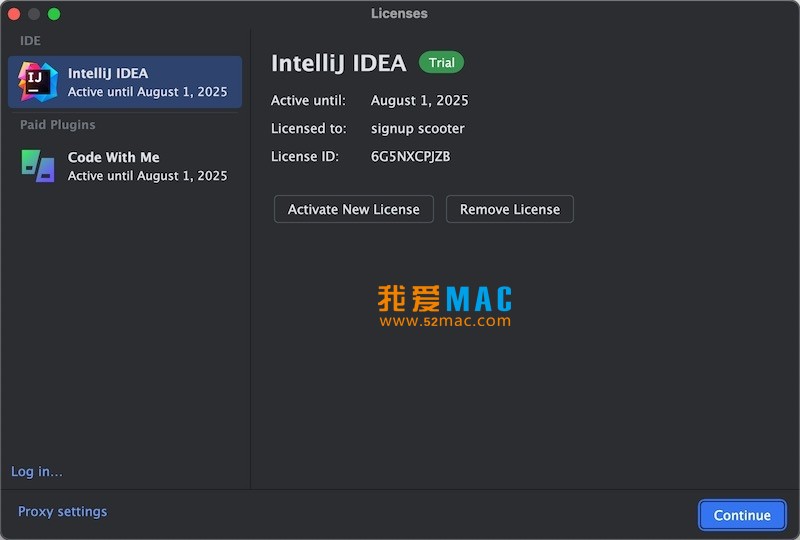Click the Paid Plugins section header
Viewport: 800px width, 540px height.
[58, 125]
